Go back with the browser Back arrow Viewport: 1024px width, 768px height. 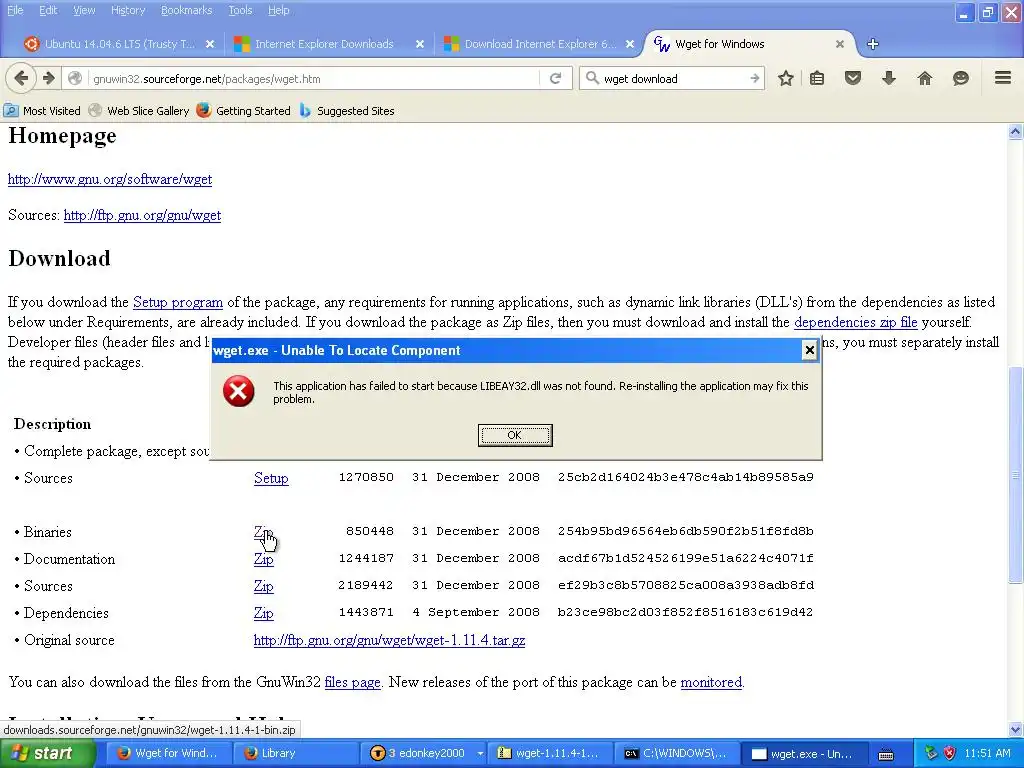pyautogui.click(x=20, y=78)
